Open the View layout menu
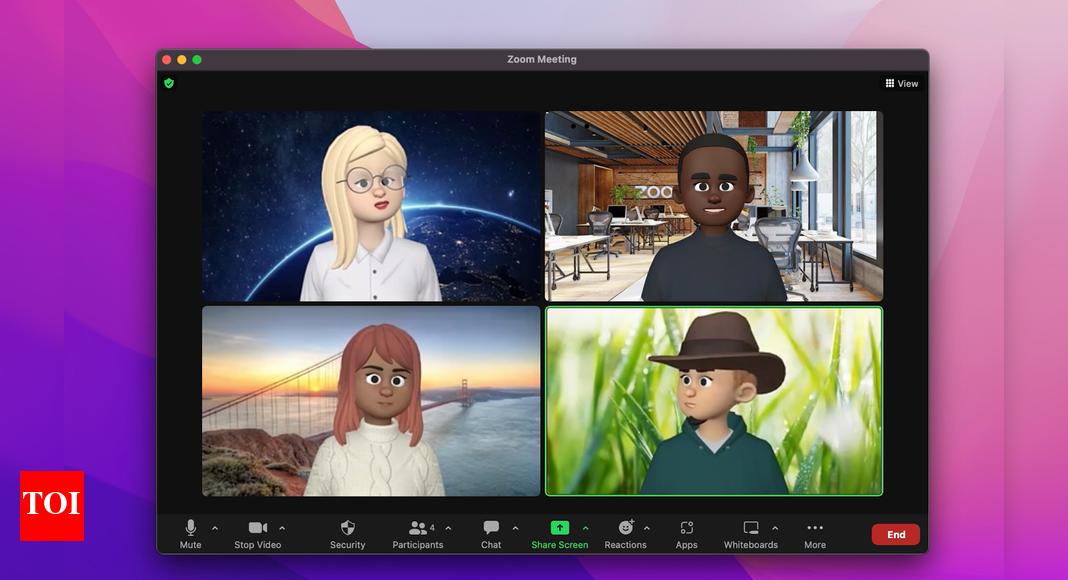 point(901,83)
